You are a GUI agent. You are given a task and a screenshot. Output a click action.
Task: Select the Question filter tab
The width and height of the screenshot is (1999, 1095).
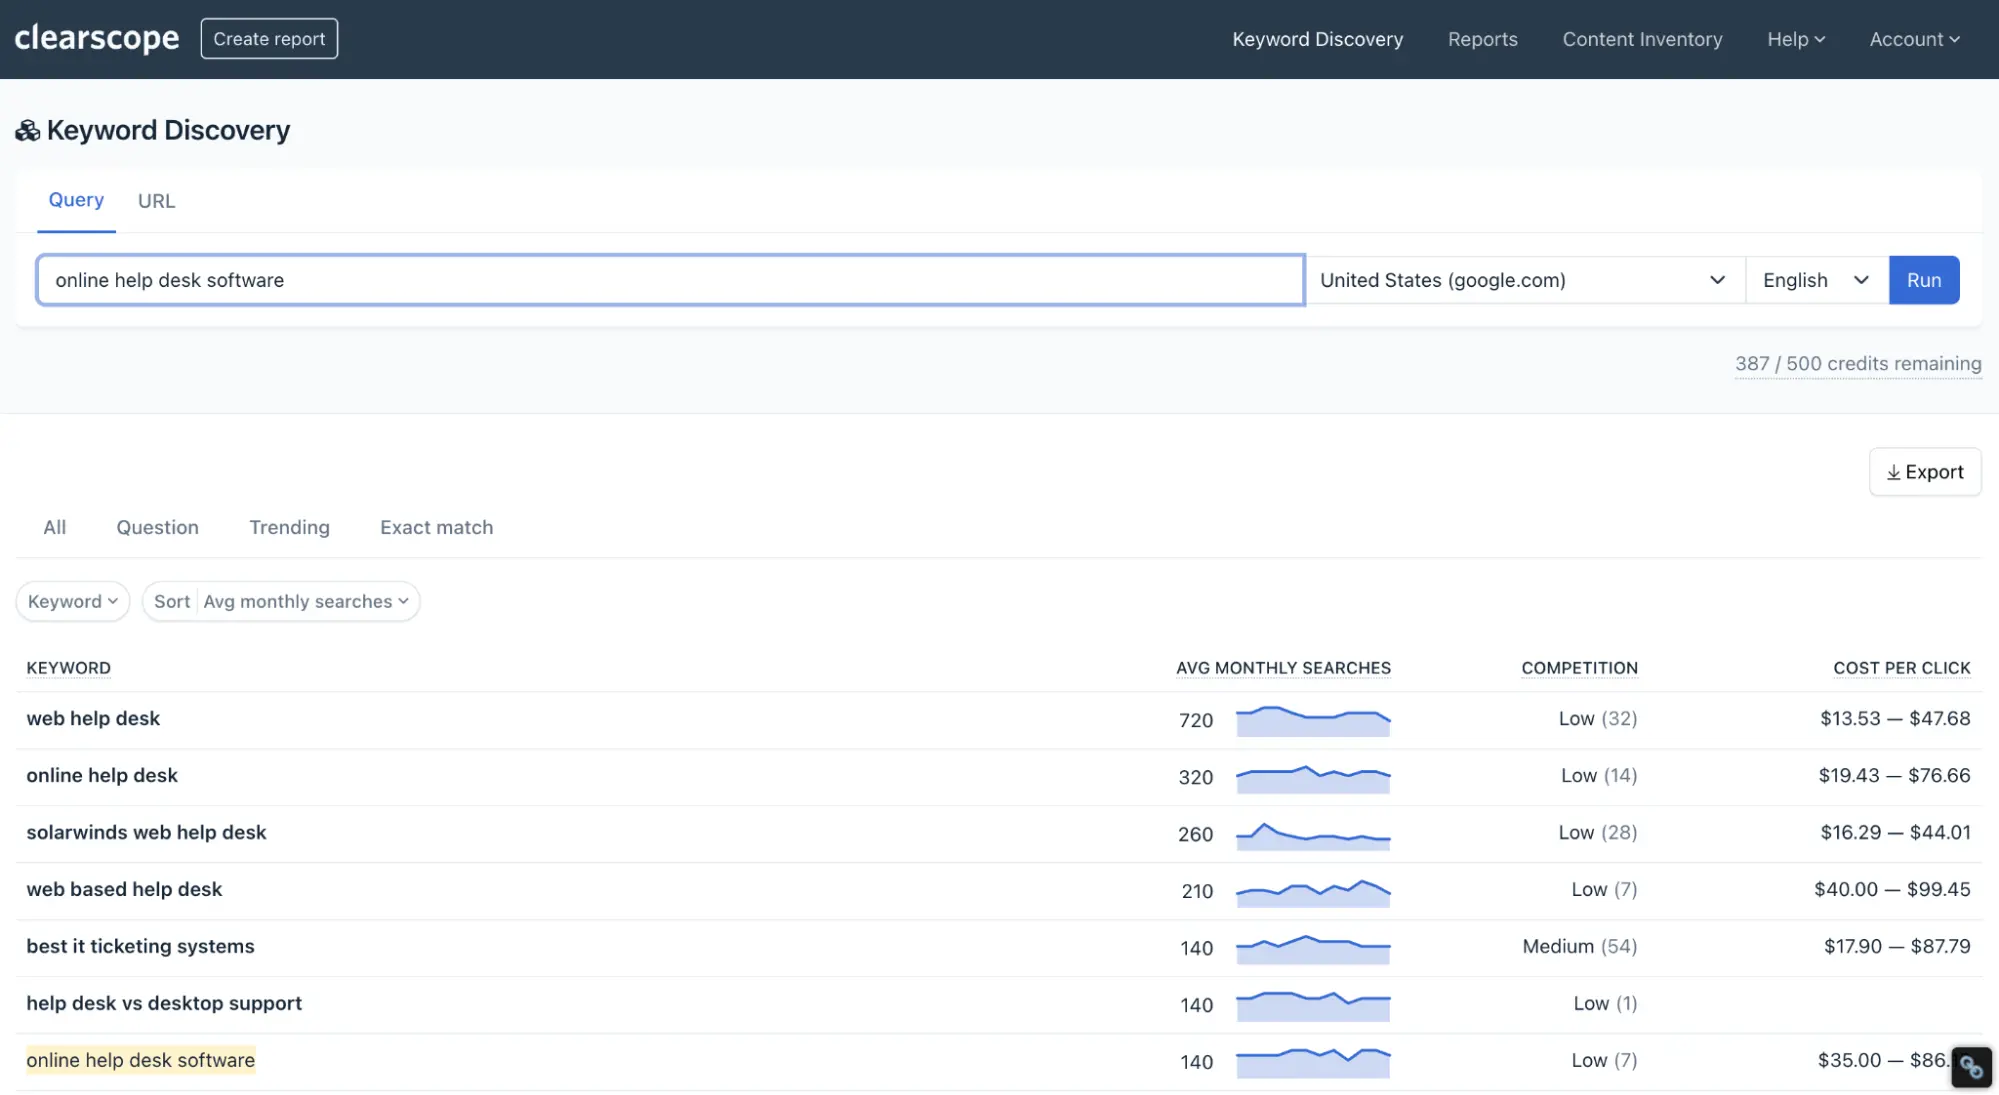coord(157,527)
